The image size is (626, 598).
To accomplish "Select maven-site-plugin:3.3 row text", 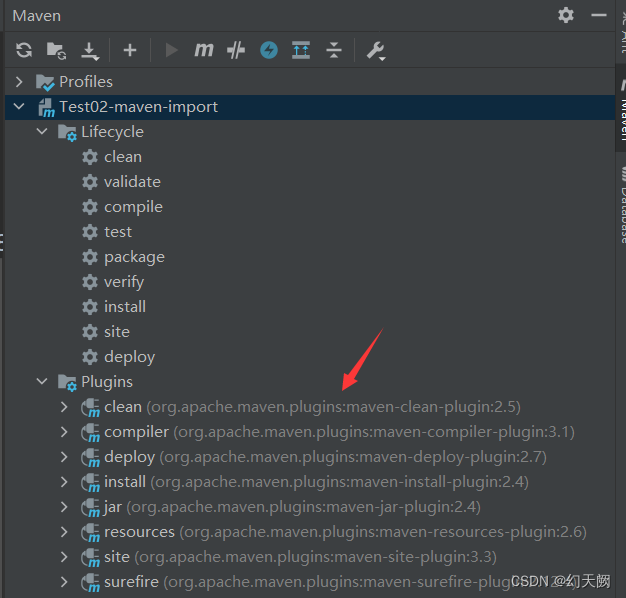I will 300,557.
